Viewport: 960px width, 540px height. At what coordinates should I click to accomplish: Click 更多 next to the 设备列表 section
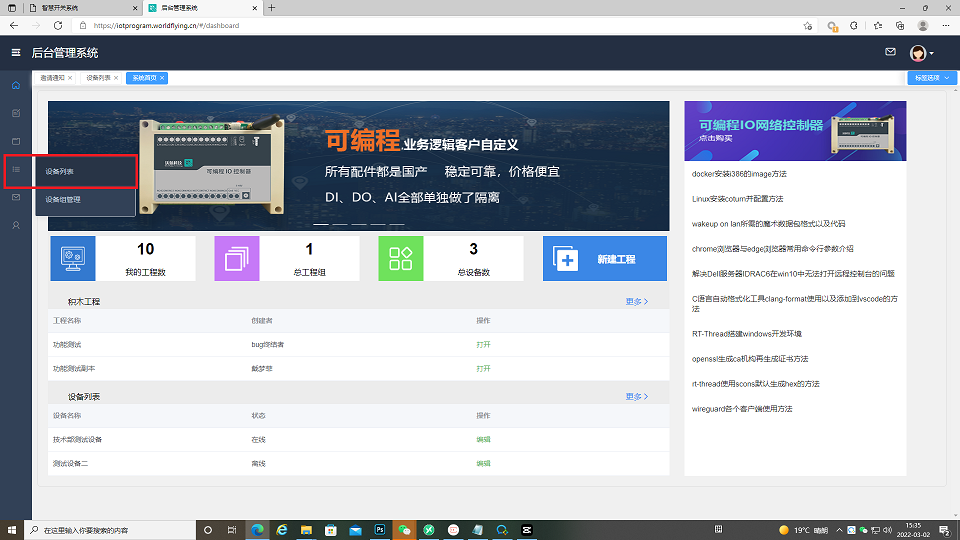coord(637,397)
